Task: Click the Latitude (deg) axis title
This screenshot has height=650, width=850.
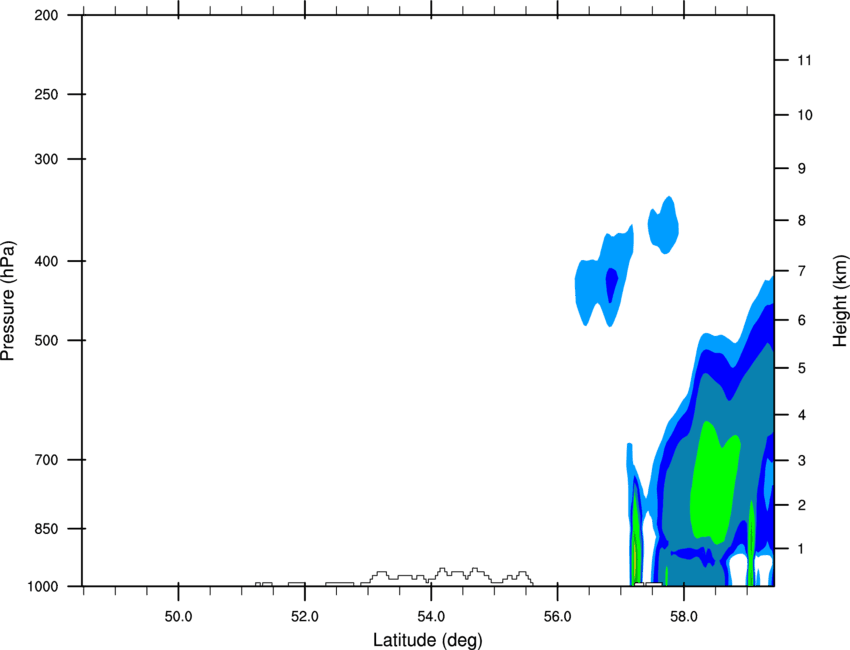Action: click(427, 640)
